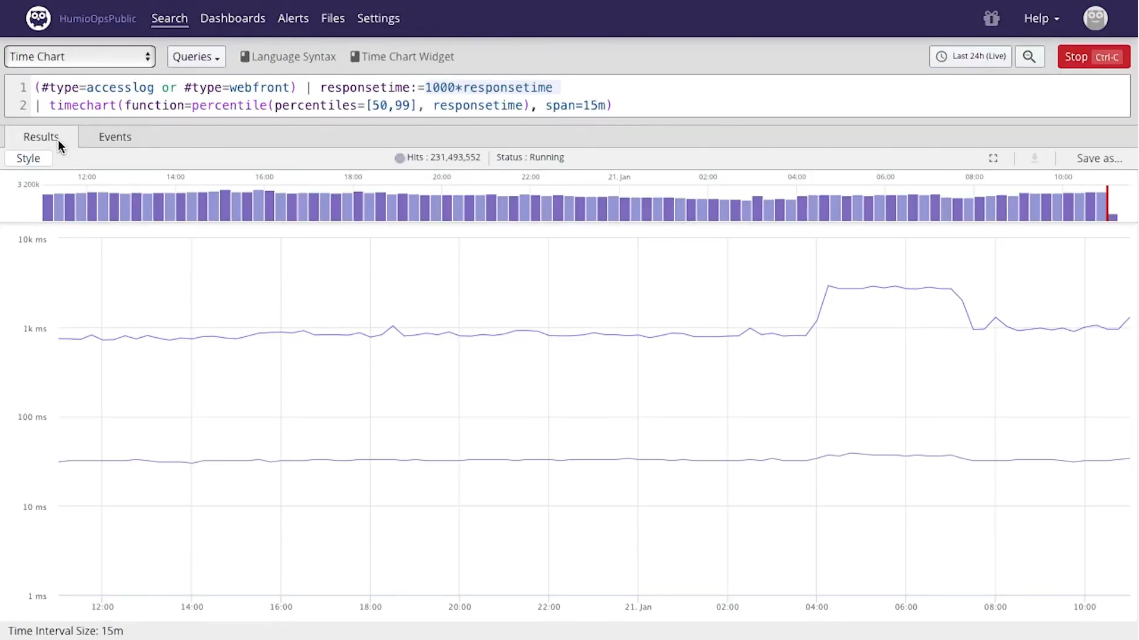Expand the Queries dropdown
The width and height of the screenshot is (1139, 640).
(x=196, y=57)
